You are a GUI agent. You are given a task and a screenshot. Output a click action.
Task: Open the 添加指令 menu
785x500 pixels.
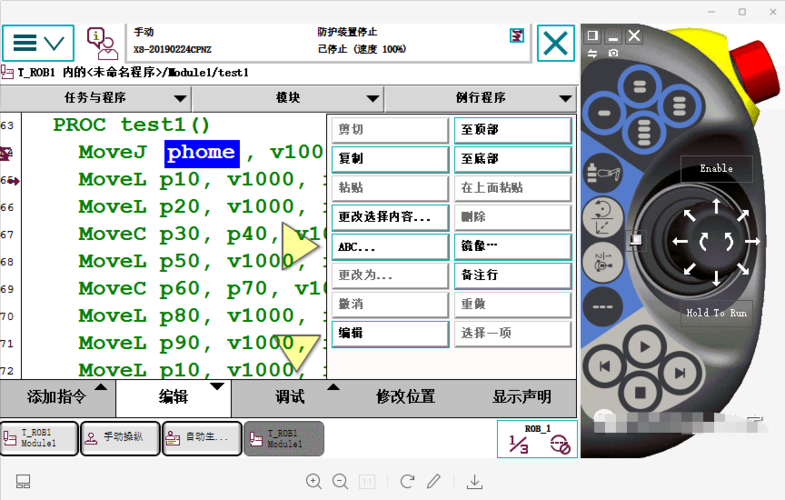(x=58, y=397)
